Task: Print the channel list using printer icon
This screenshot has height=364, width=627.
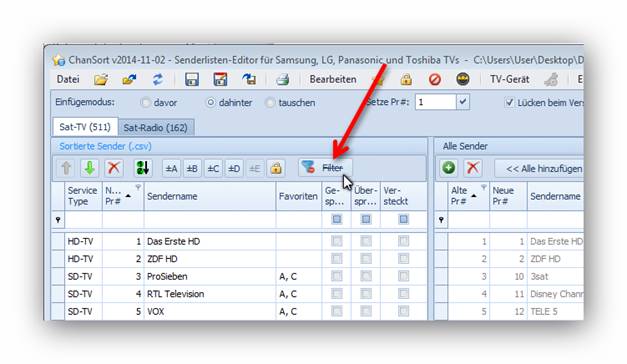Action: point(282,80)
